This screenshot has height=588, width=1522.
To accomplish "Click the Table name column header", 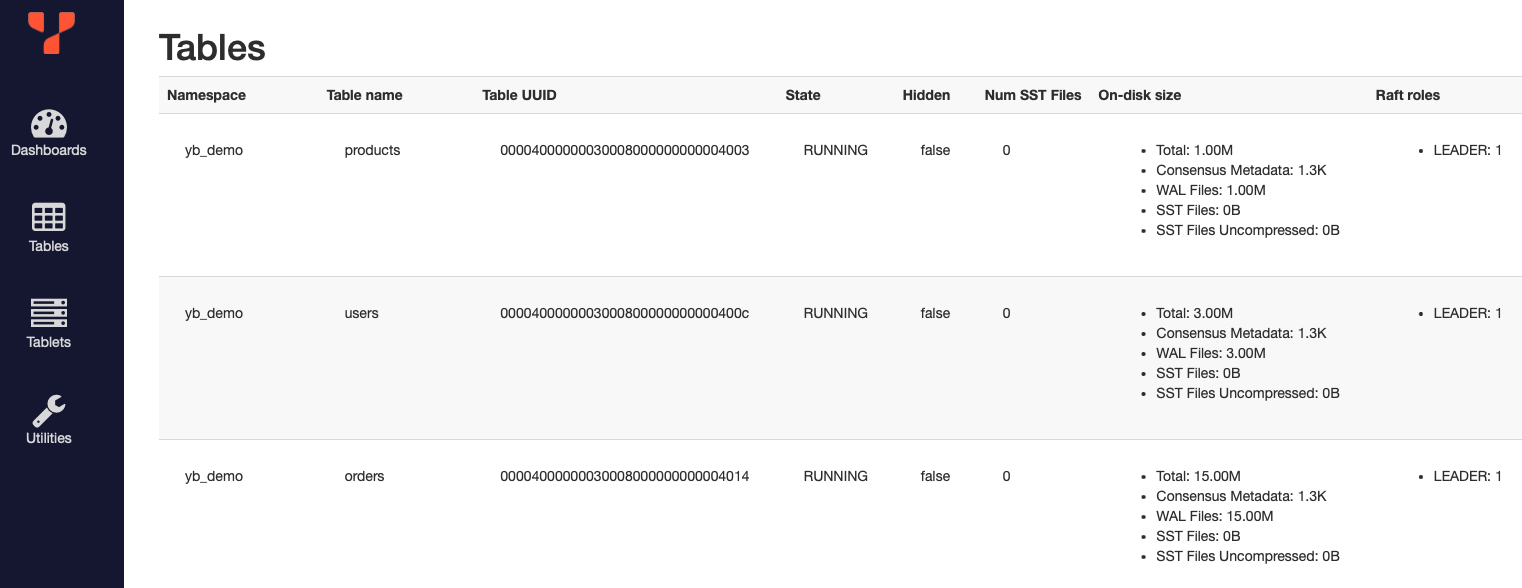I will point(364,95).
